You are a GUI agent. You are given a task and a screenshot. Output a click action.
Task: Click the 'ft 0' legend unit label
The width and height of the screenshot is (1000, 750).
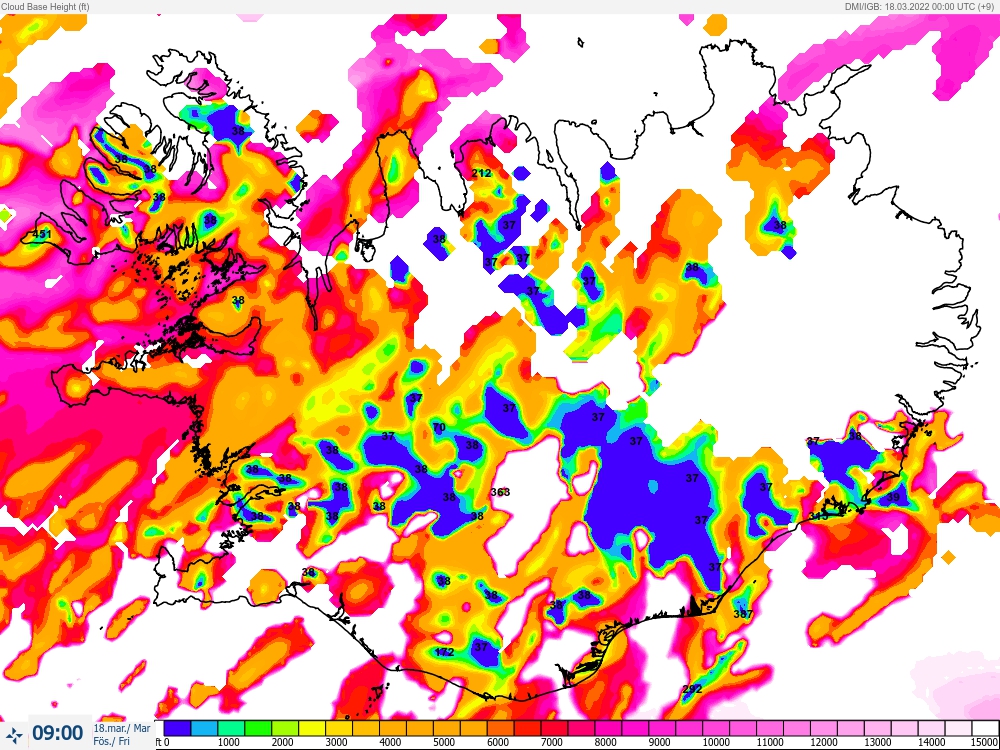tap(162, 742)
